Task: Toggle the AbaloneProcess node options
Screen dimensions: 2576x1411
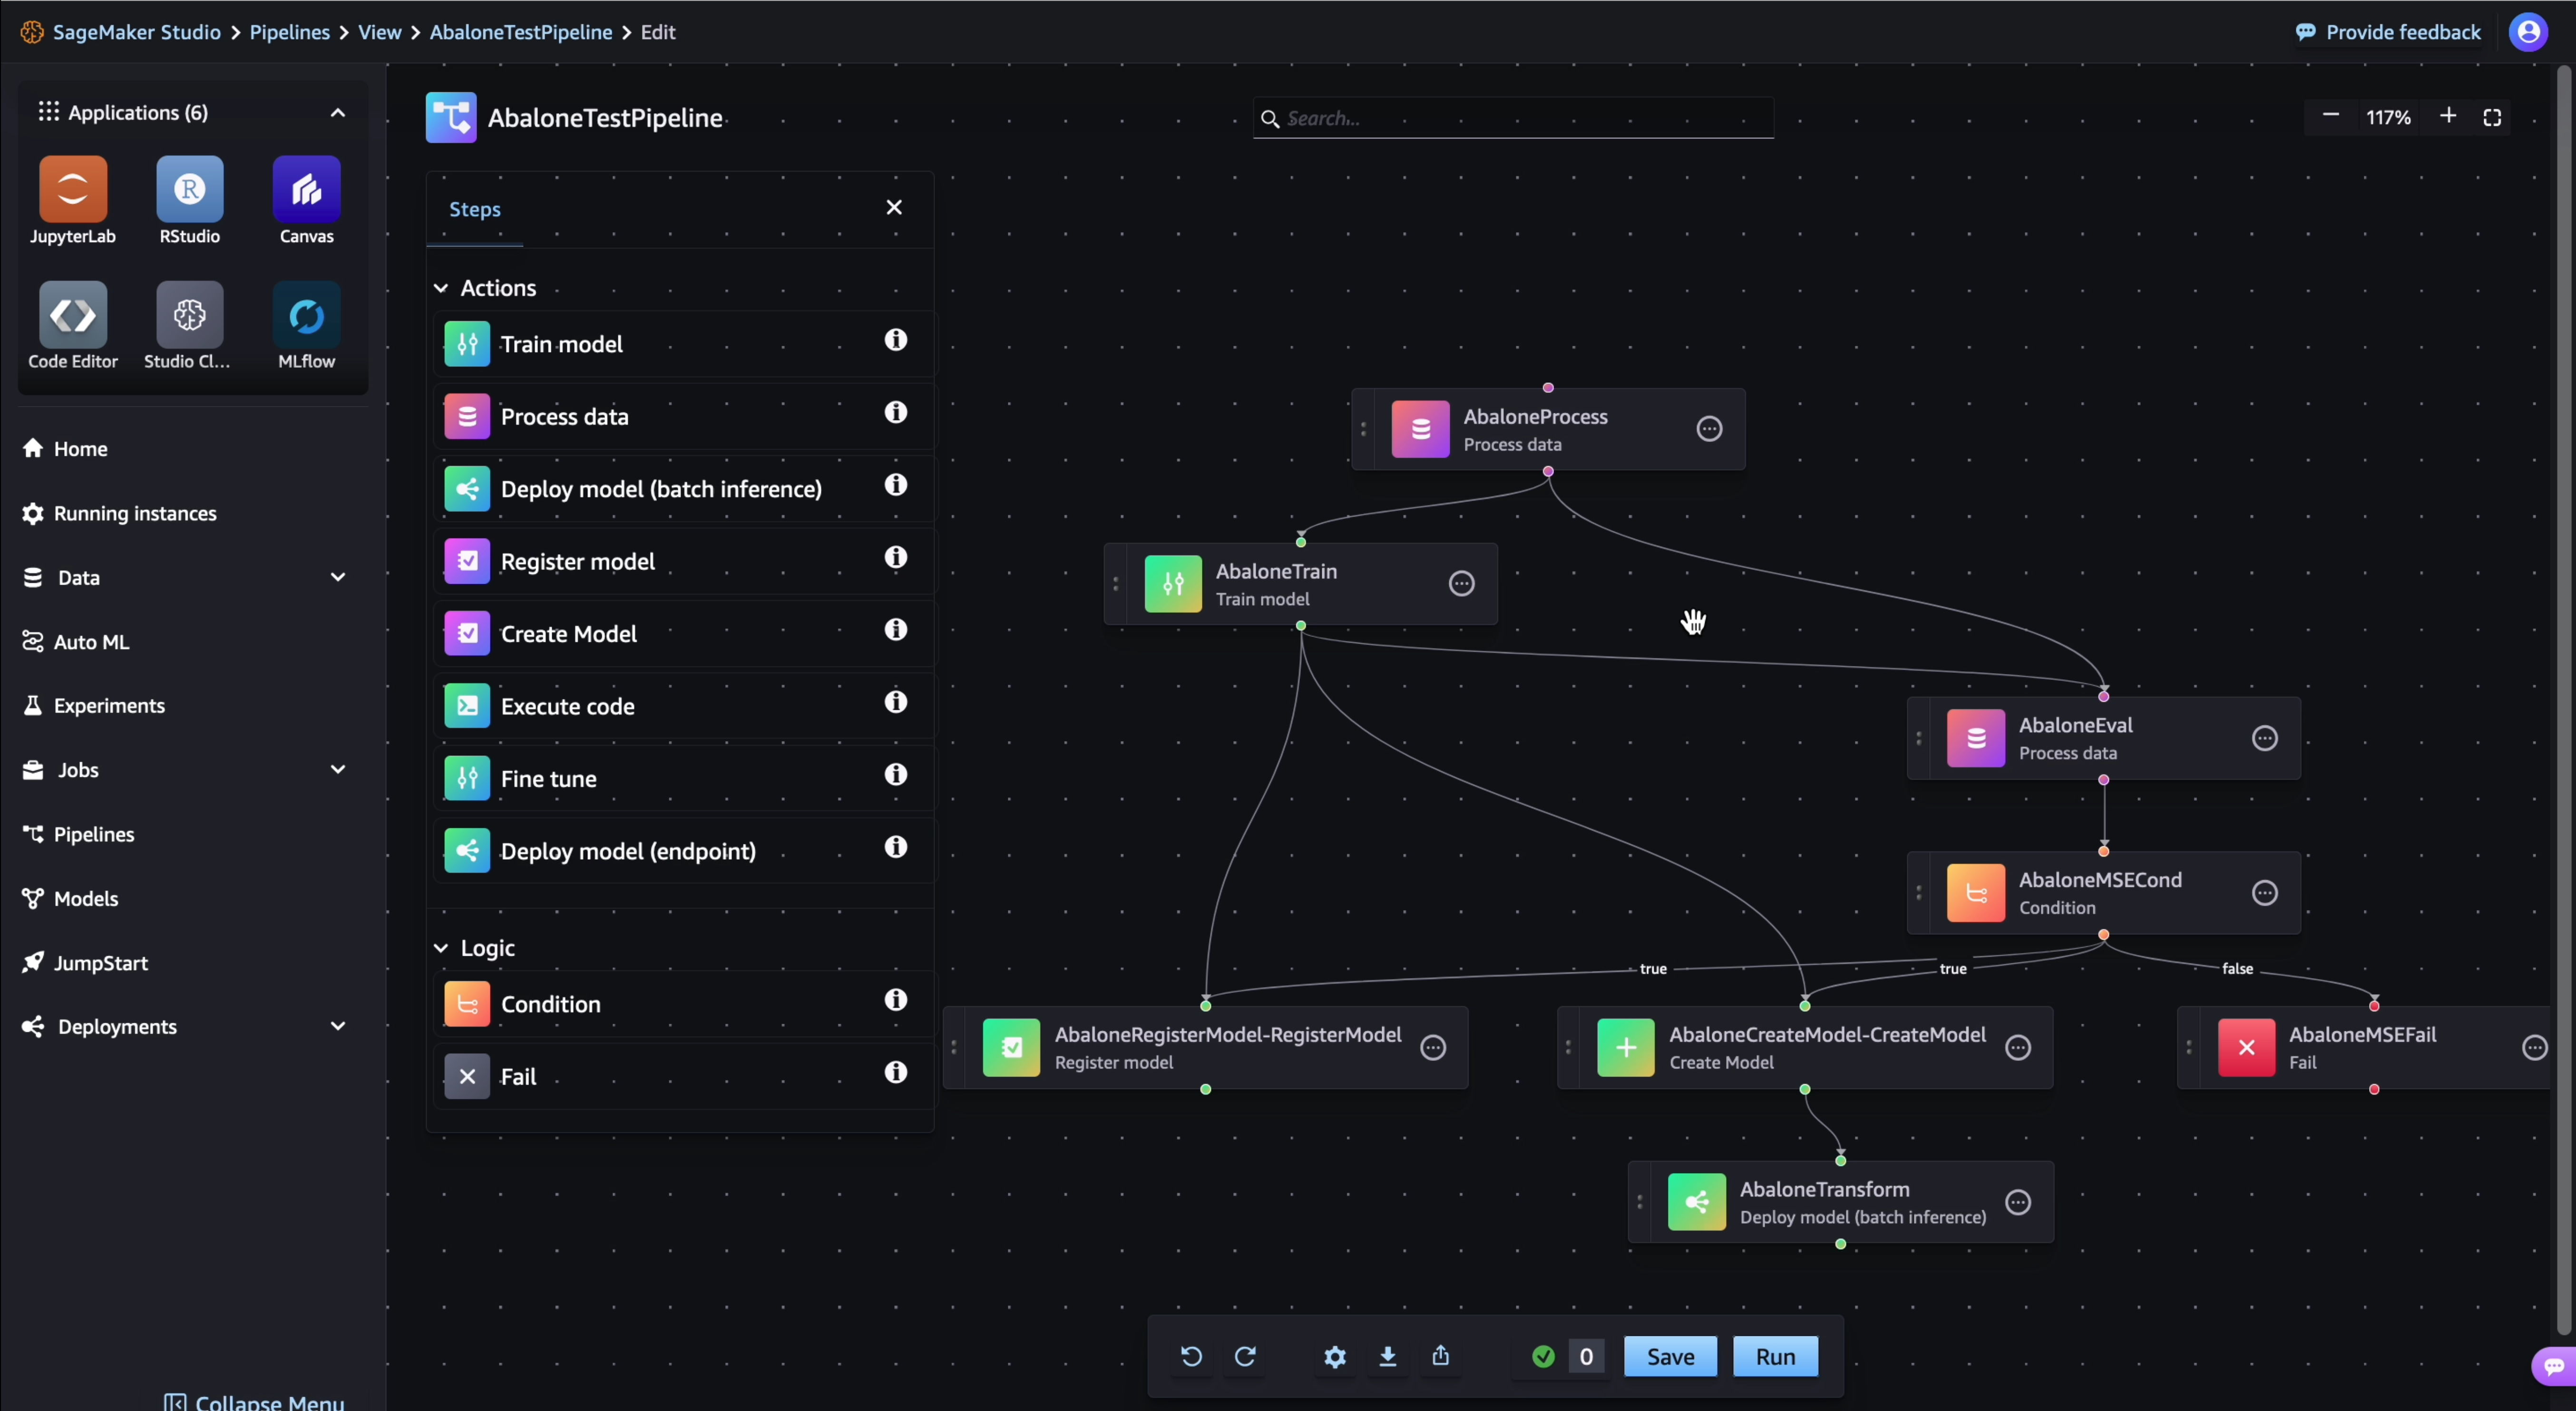Action: 1709,429
